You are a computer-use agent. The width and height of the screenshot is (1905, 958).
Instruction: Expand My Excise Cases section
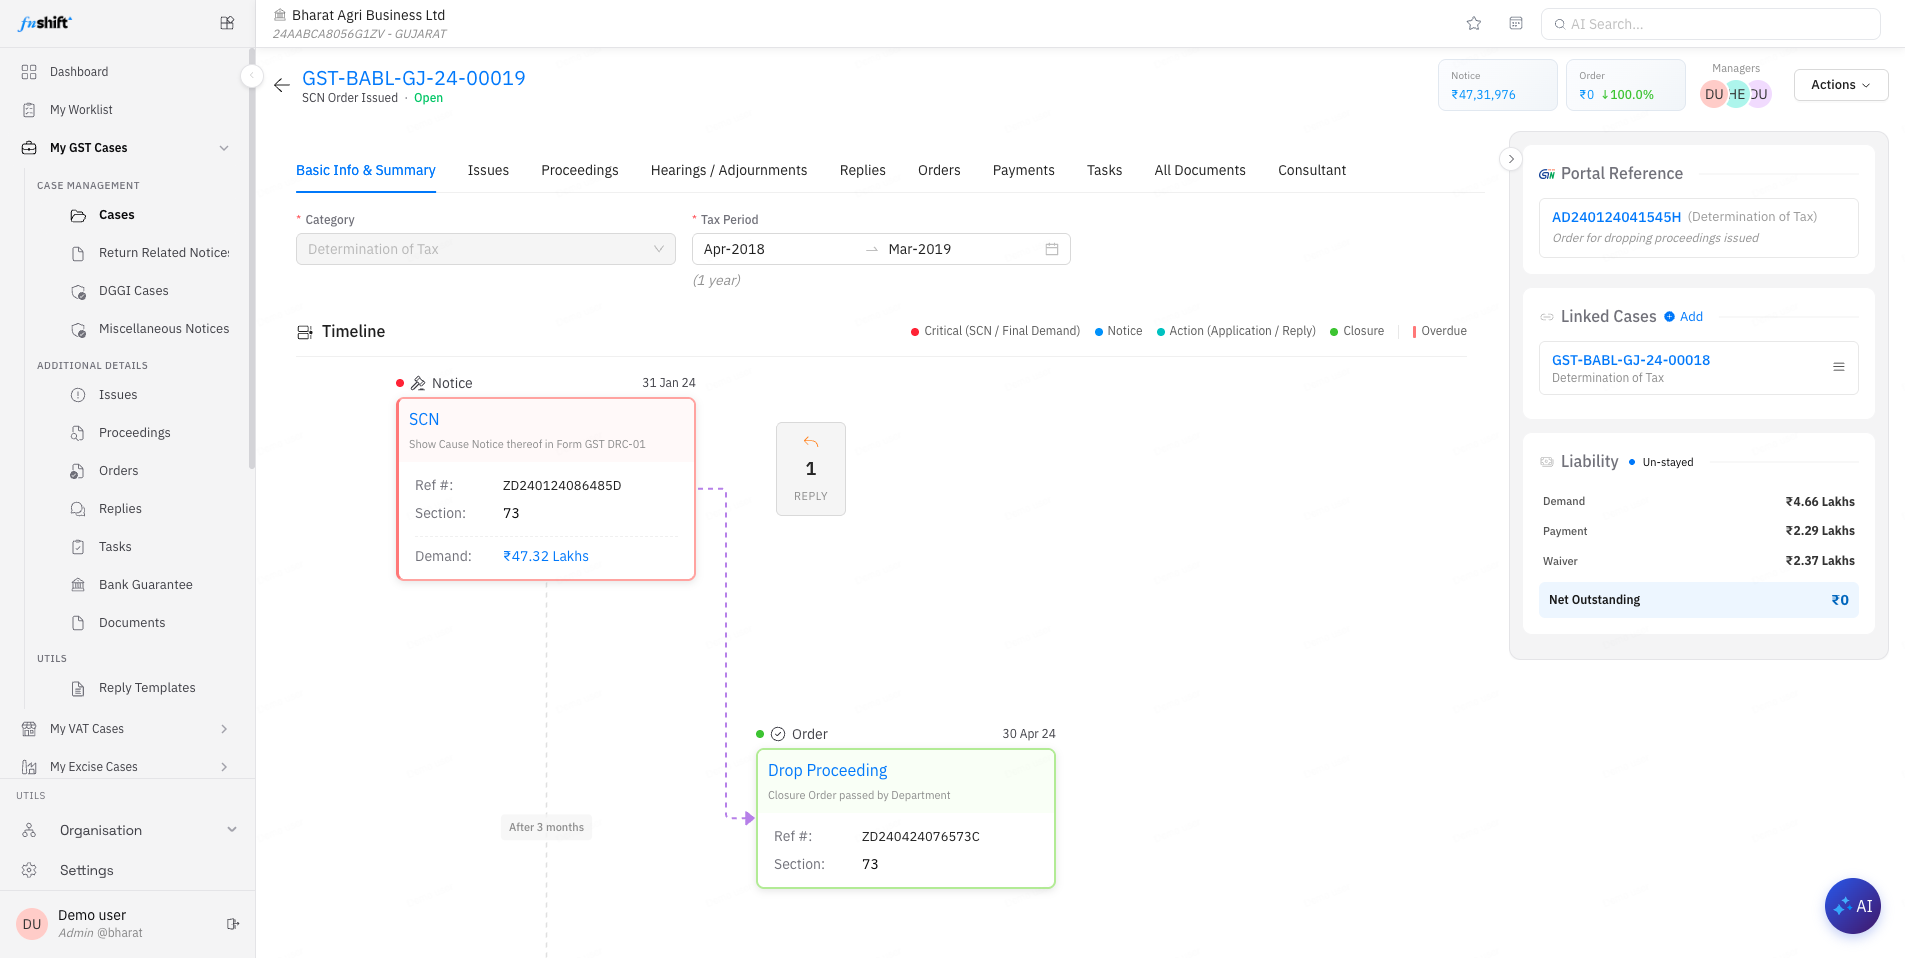click(224, 767)
